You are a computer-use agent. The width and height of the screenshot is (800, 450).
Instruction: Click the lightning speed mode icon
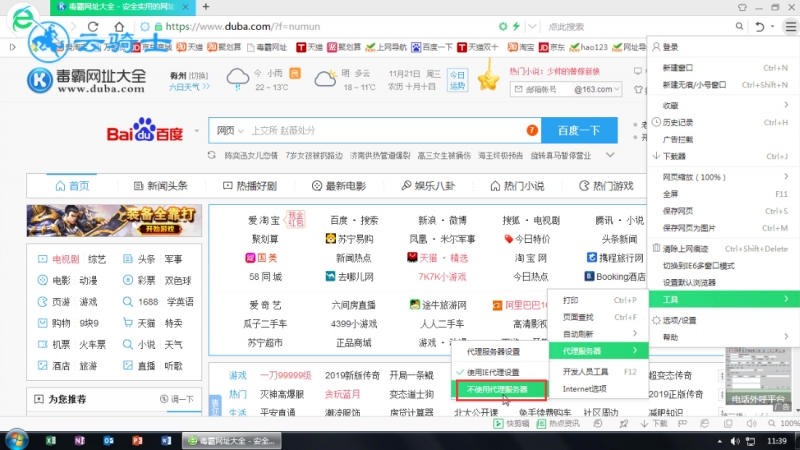(516, 27)
